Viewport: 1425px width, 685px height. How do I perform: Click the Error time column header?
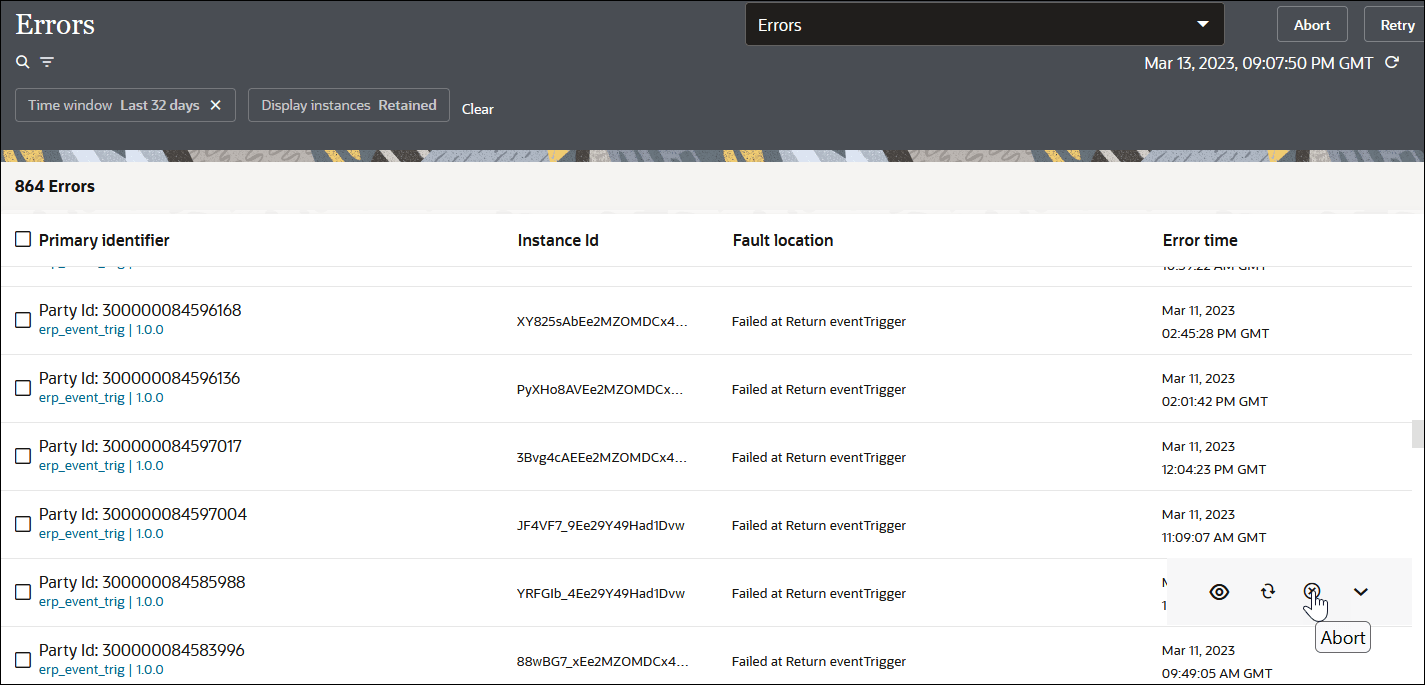(1200, 240)
